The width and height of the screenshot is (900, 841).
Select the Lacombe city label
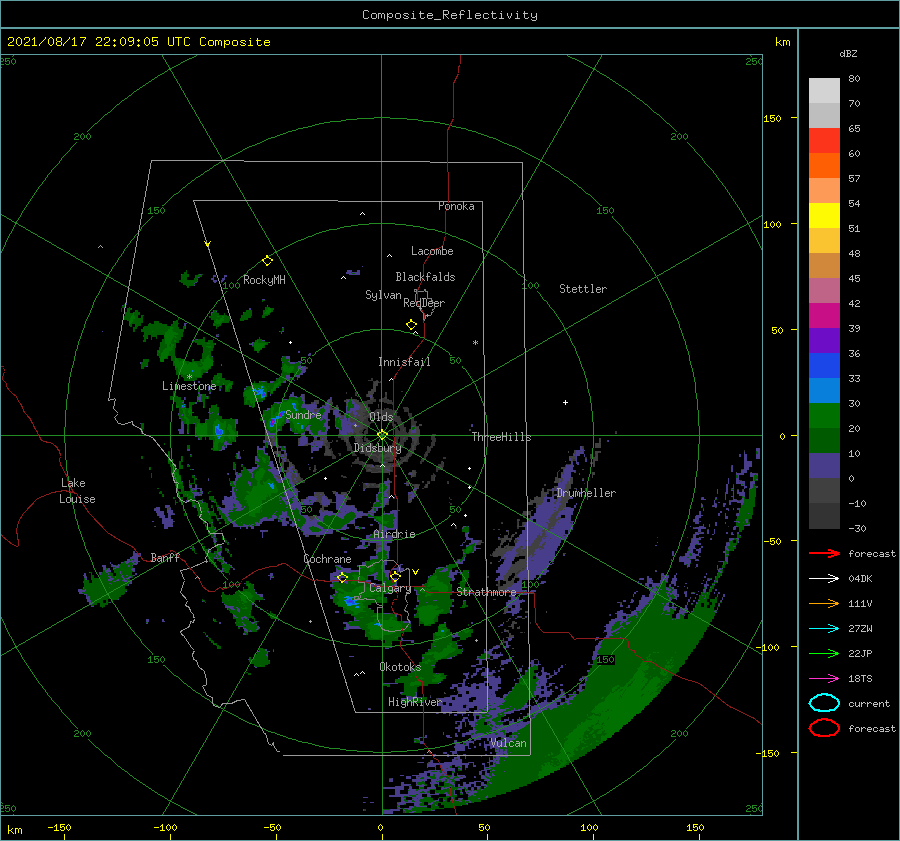[x=432, y=251]
